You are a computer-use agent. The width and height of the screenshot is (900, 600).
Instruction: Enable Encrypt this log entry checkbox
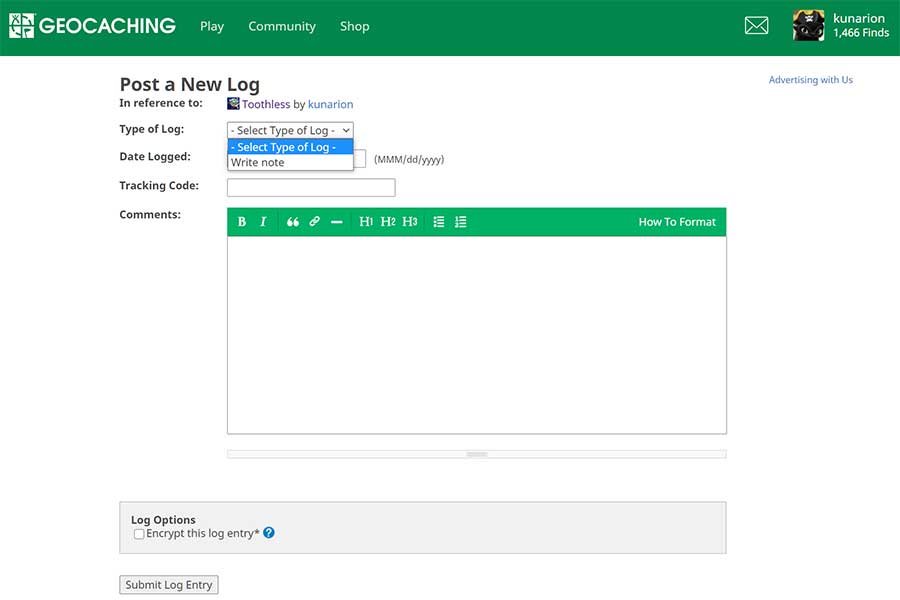[x=139, y=534]
